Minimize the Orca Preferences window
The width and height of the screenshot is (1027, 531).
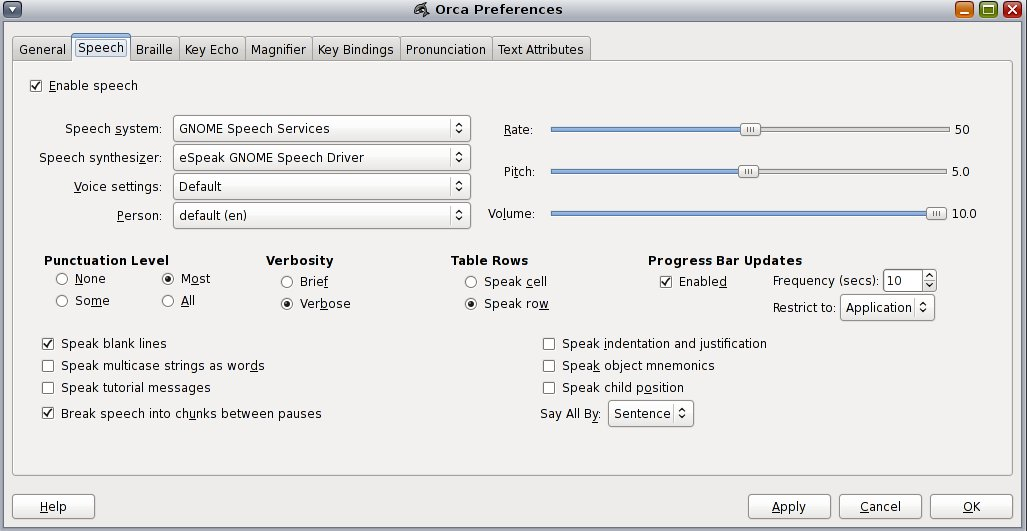pos(964,9)
